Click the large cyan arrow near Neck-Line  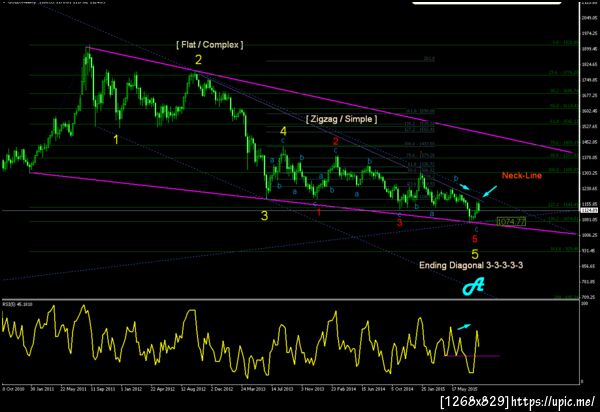(490, 191)
